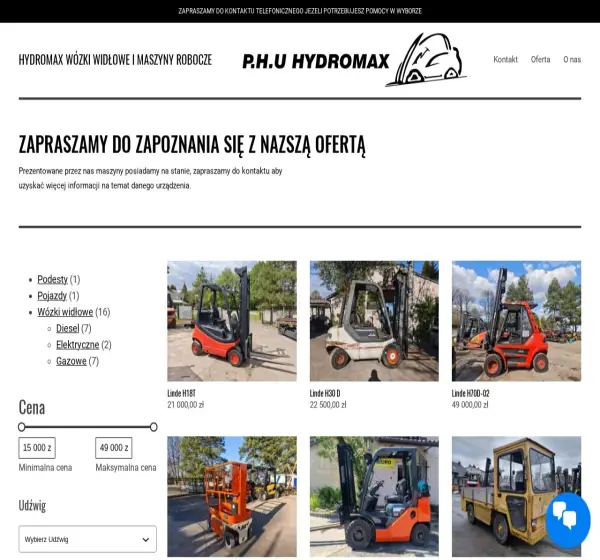Click the Udźwig filter heading
Viewport: 600px width, 560px height.
[x=32, y=506]
